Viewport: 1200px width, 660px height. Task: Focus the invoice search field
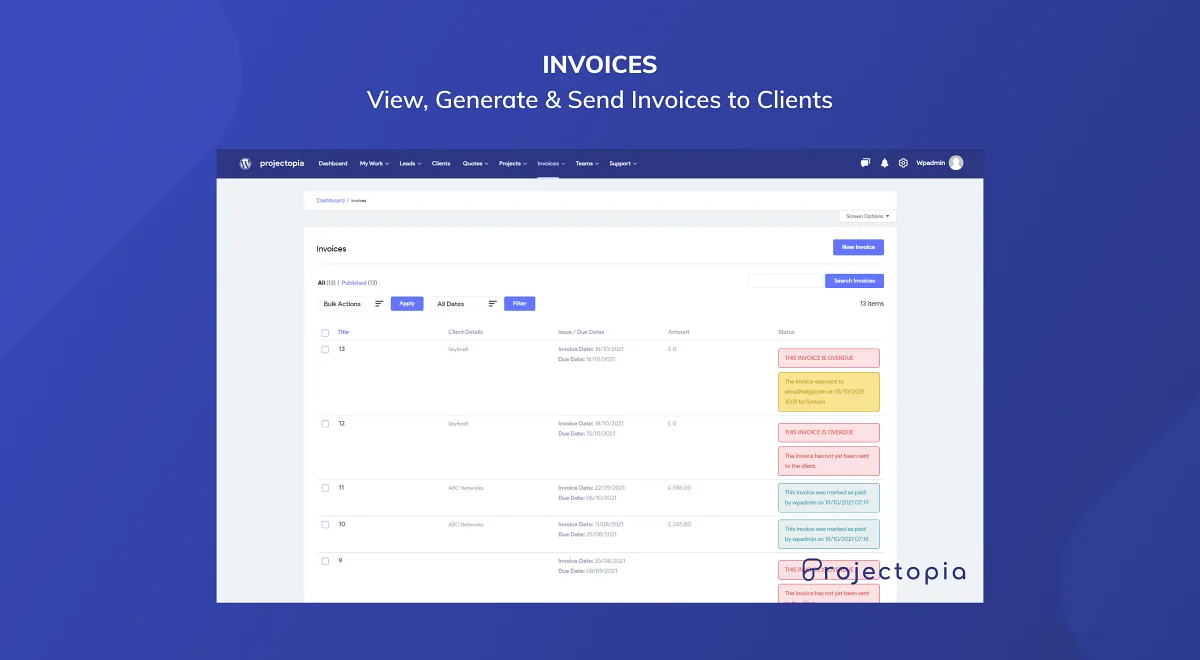click(x=785, y=281)
